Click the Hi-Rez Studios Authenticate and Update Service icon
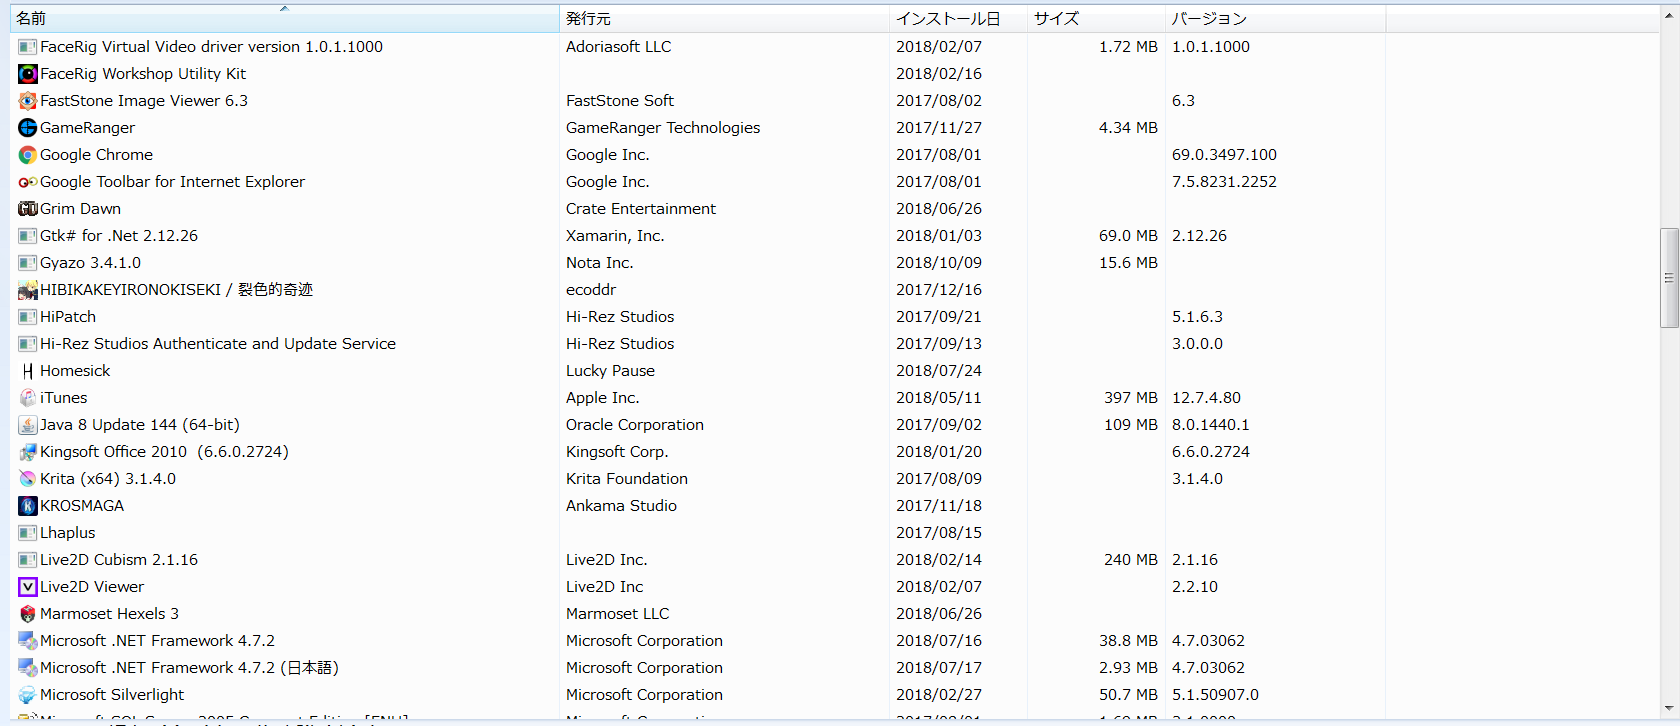The image size is (1680, 726). pos(28,344)
